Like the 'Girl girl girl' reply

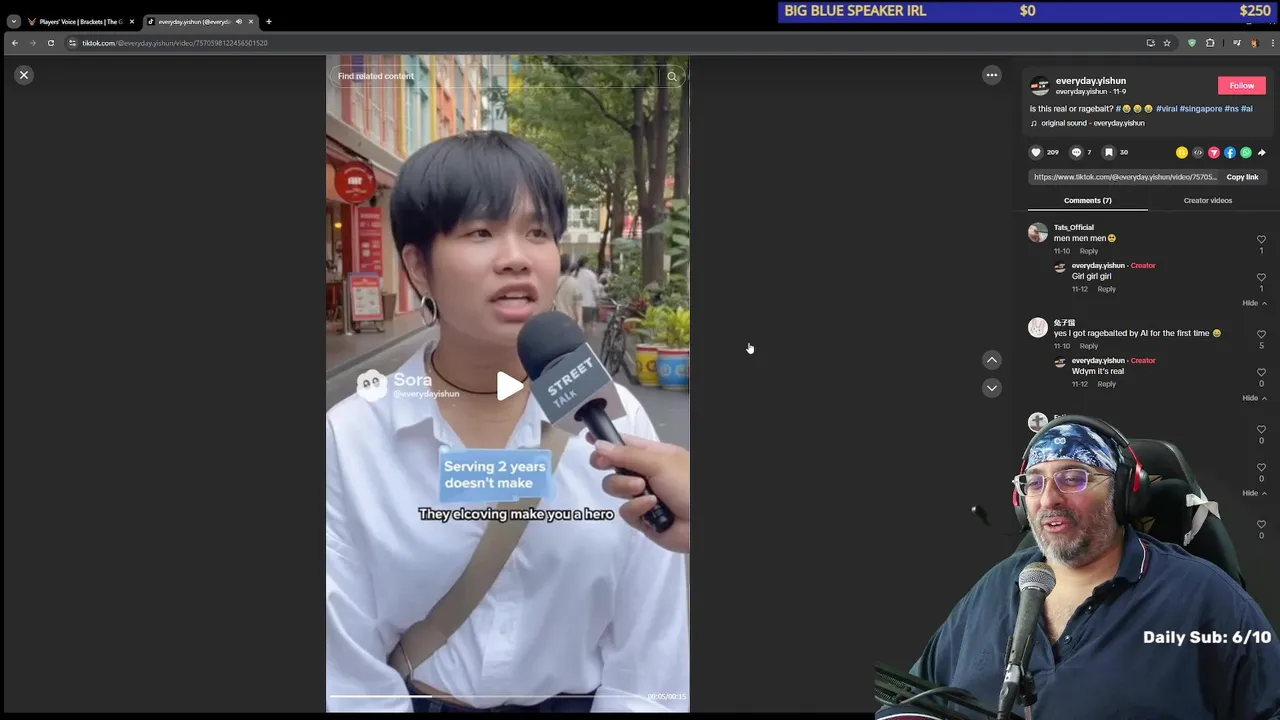1261,278
